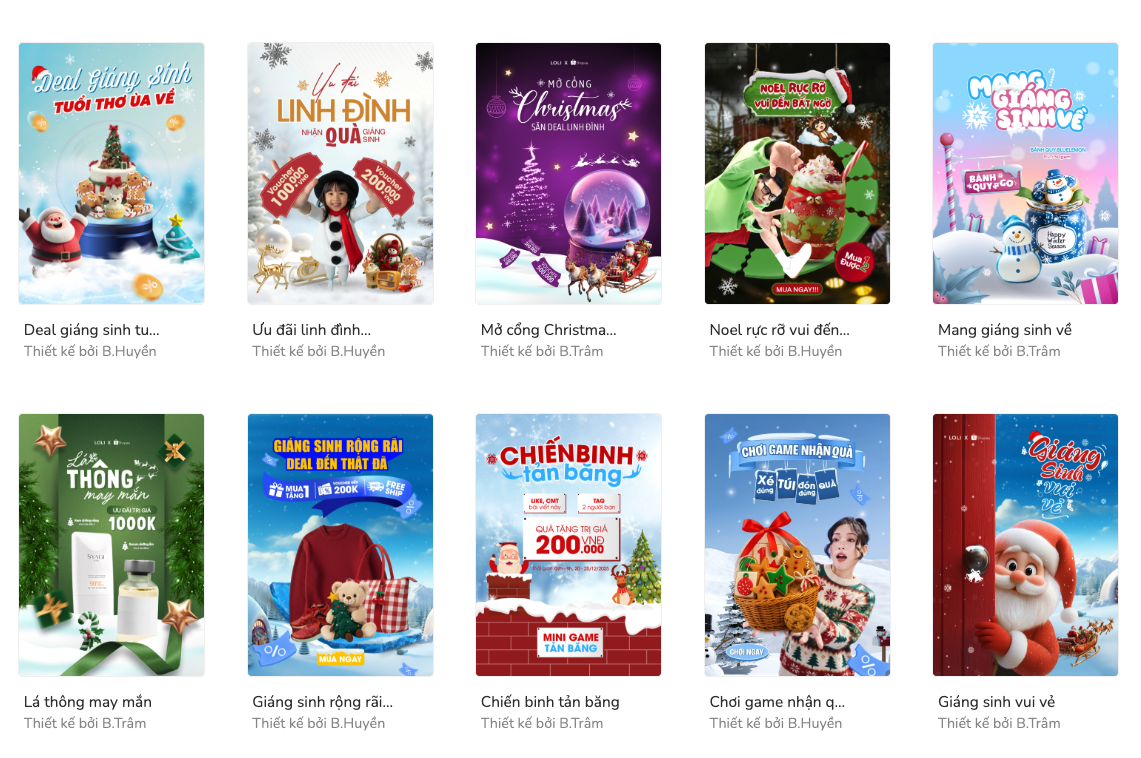Open the Chơi game nhận quà thumbnail
The height and width of the screenshot is (758, 1141).
click(x=798, y=545)
